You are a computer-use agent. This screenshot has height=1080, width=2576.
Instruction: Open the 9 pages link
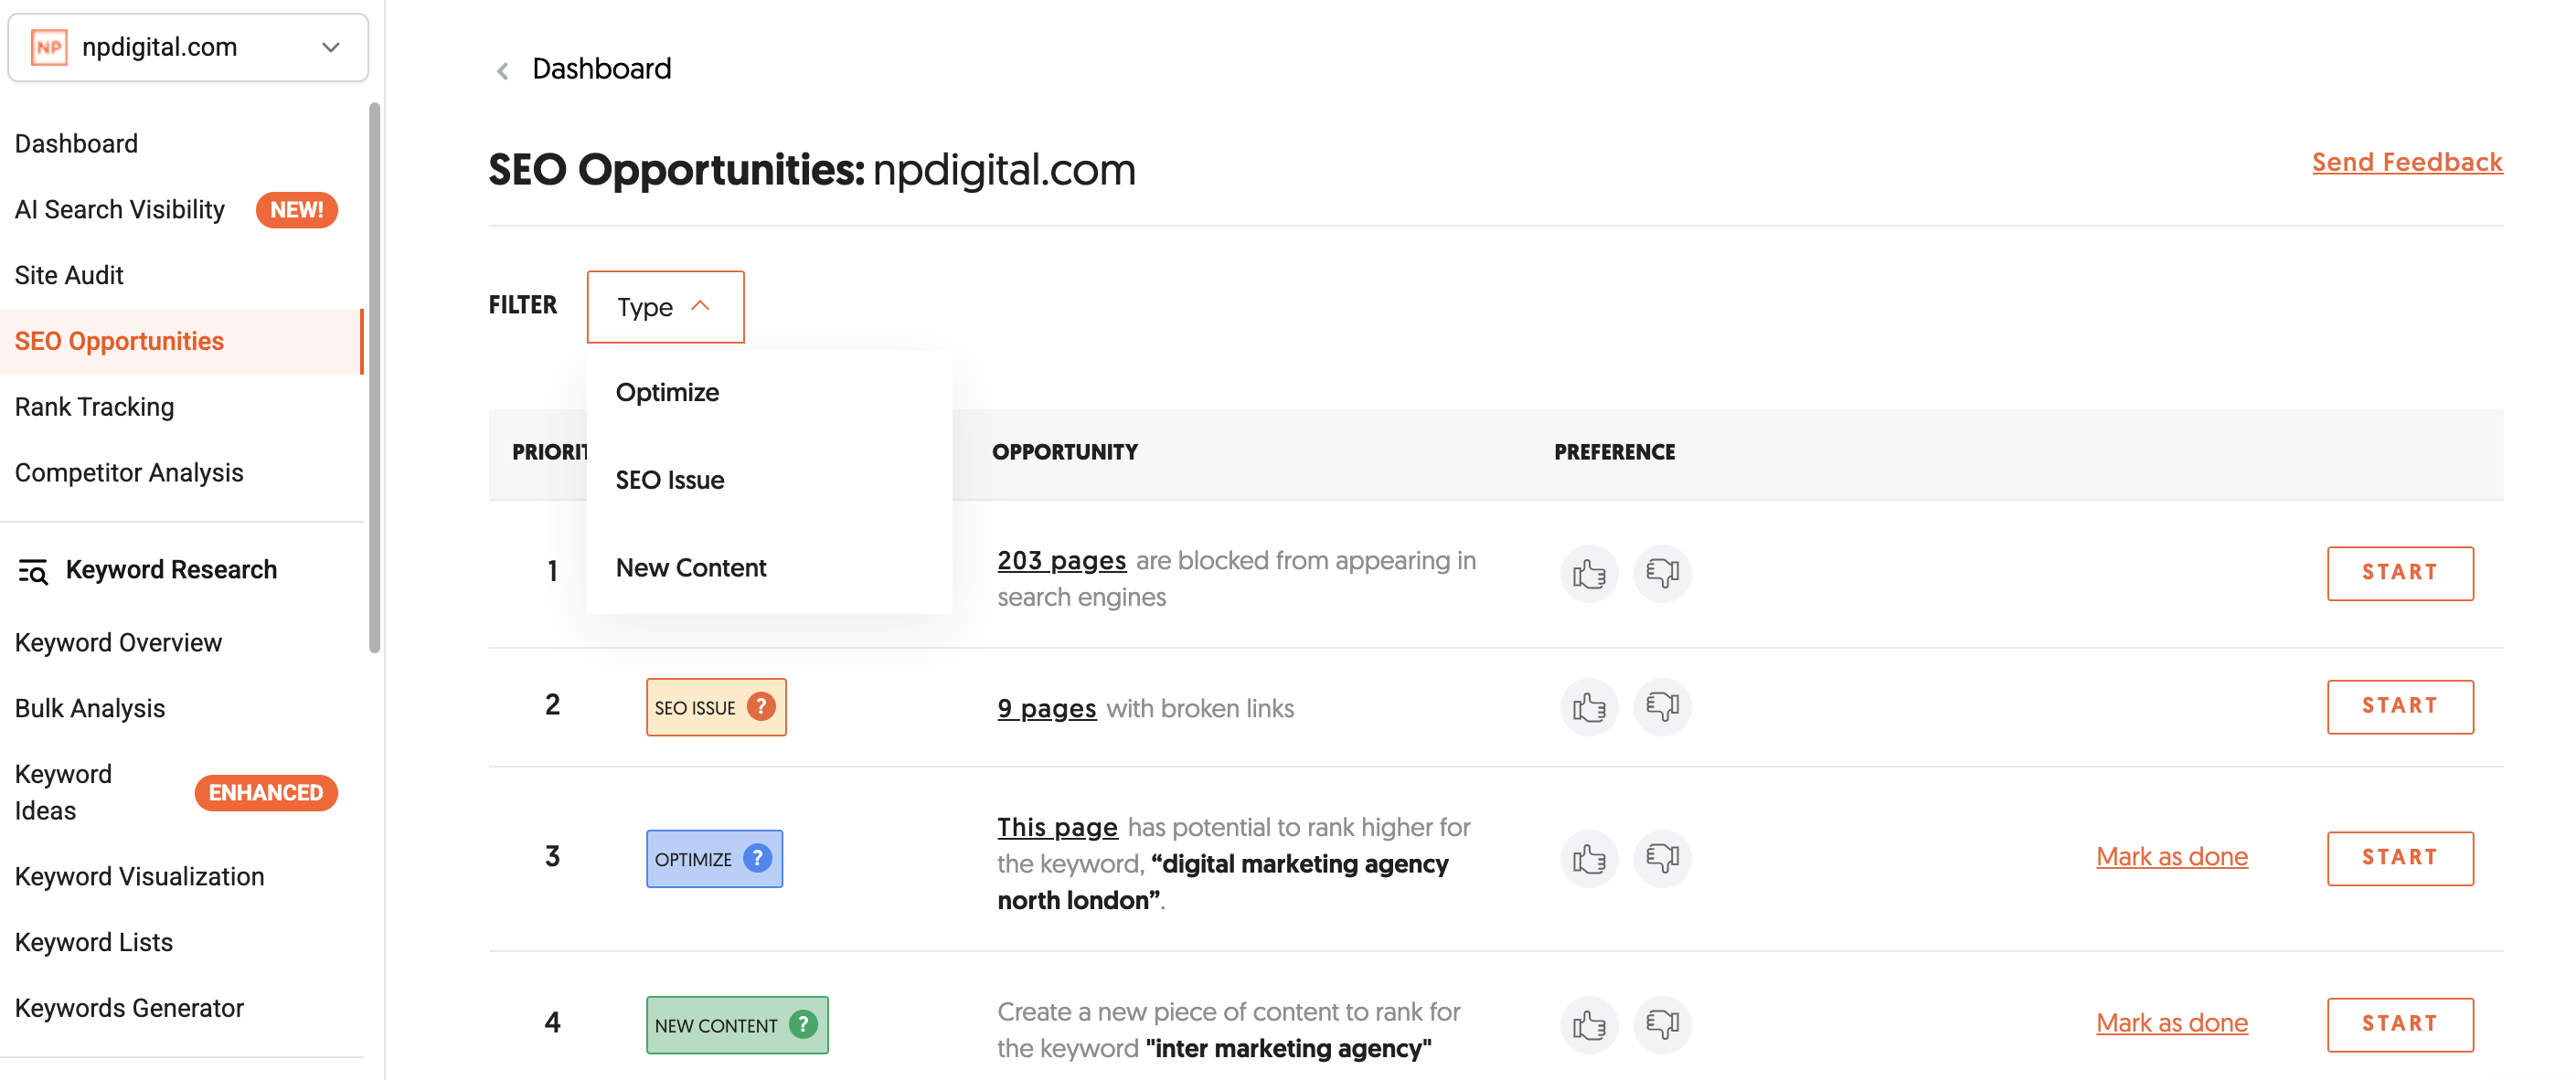tap(1046, 709)
